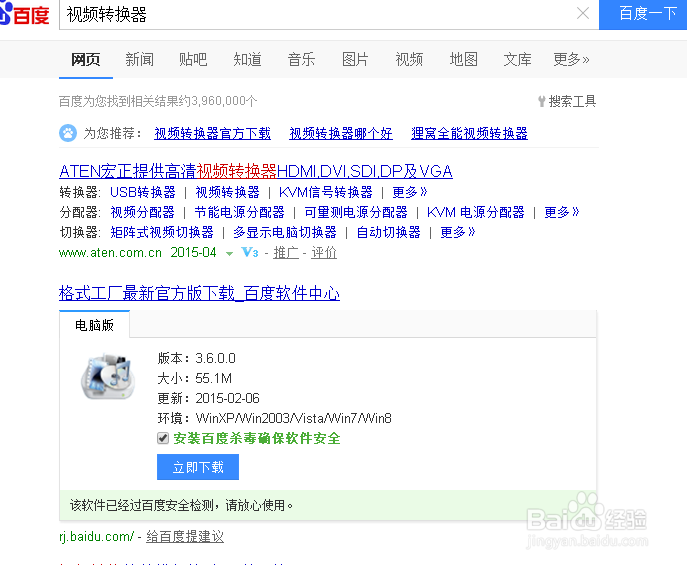
Task: Click the USB转换器 link
Action: 143,192
